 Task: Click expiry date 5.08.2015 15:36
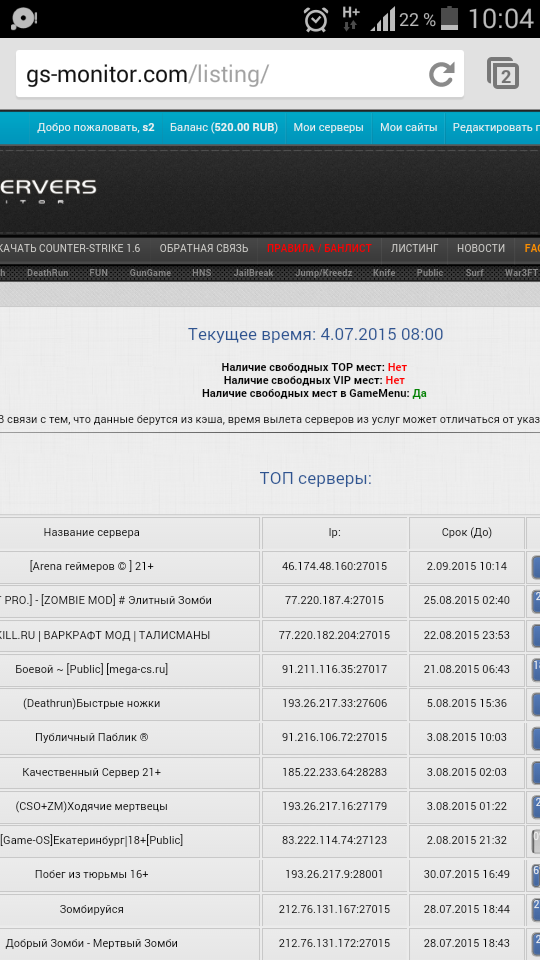point(467,704)
